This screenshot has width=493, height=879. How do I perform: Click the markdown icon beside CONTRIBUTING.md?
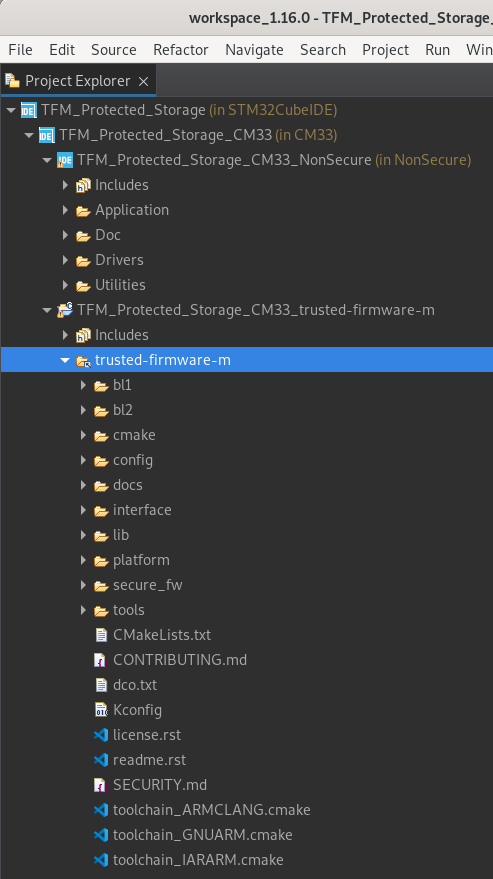(x=101, y=660)
